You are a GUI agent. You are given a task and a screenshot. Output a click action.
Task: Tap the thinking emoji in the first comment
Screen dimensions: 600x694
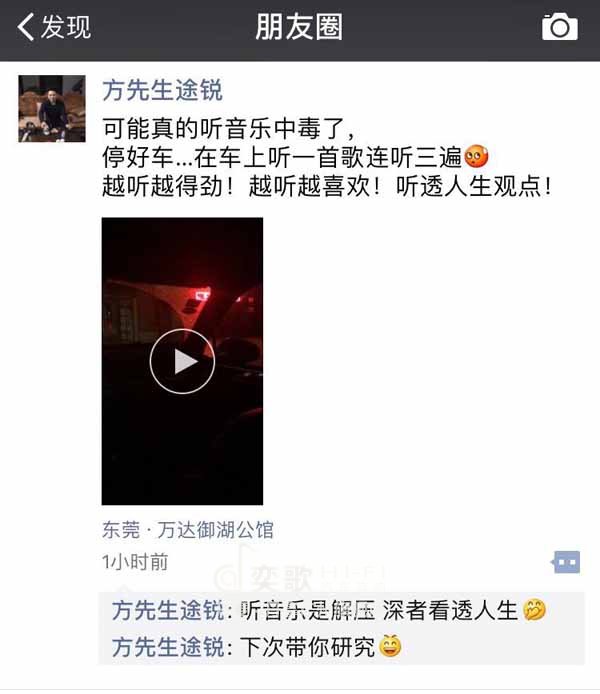pyautogui.click(x=534, y=610)
